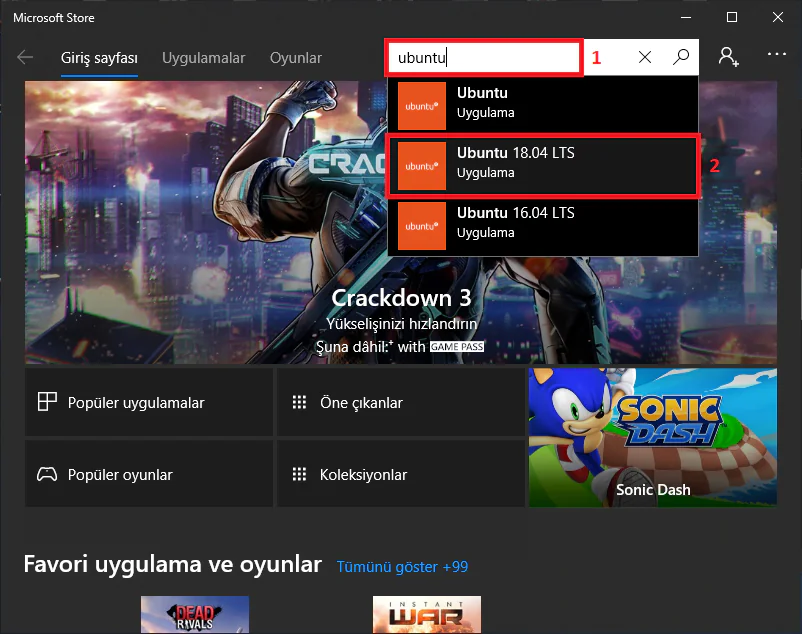Switch to Giriş sayfası tab

(x=99, y=58)
